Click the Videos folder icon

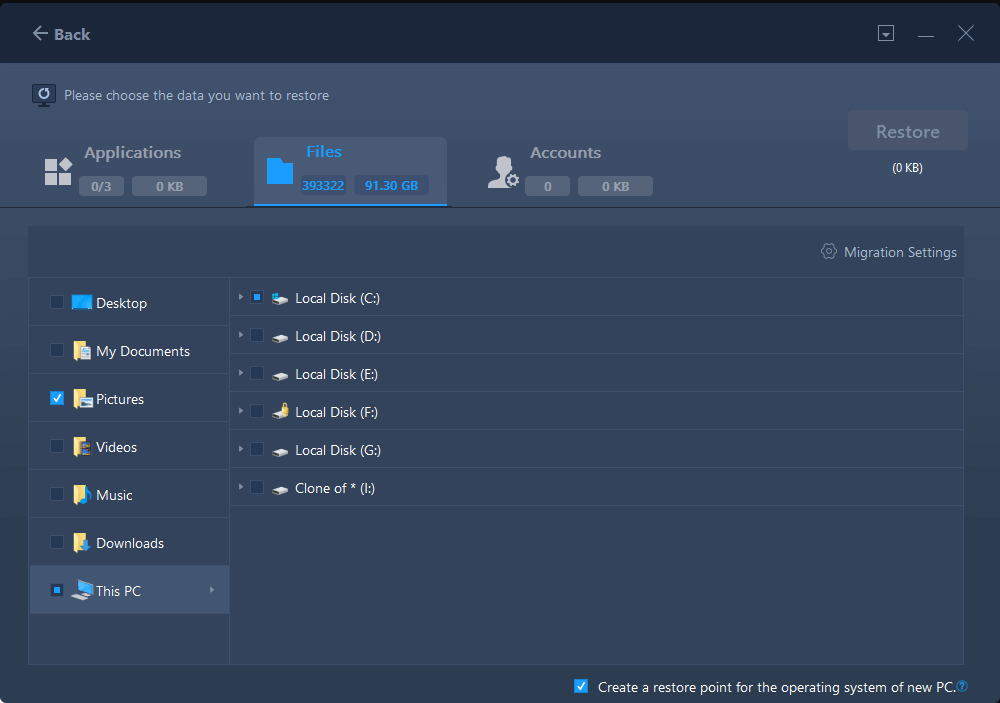click(x=82, y=447)
